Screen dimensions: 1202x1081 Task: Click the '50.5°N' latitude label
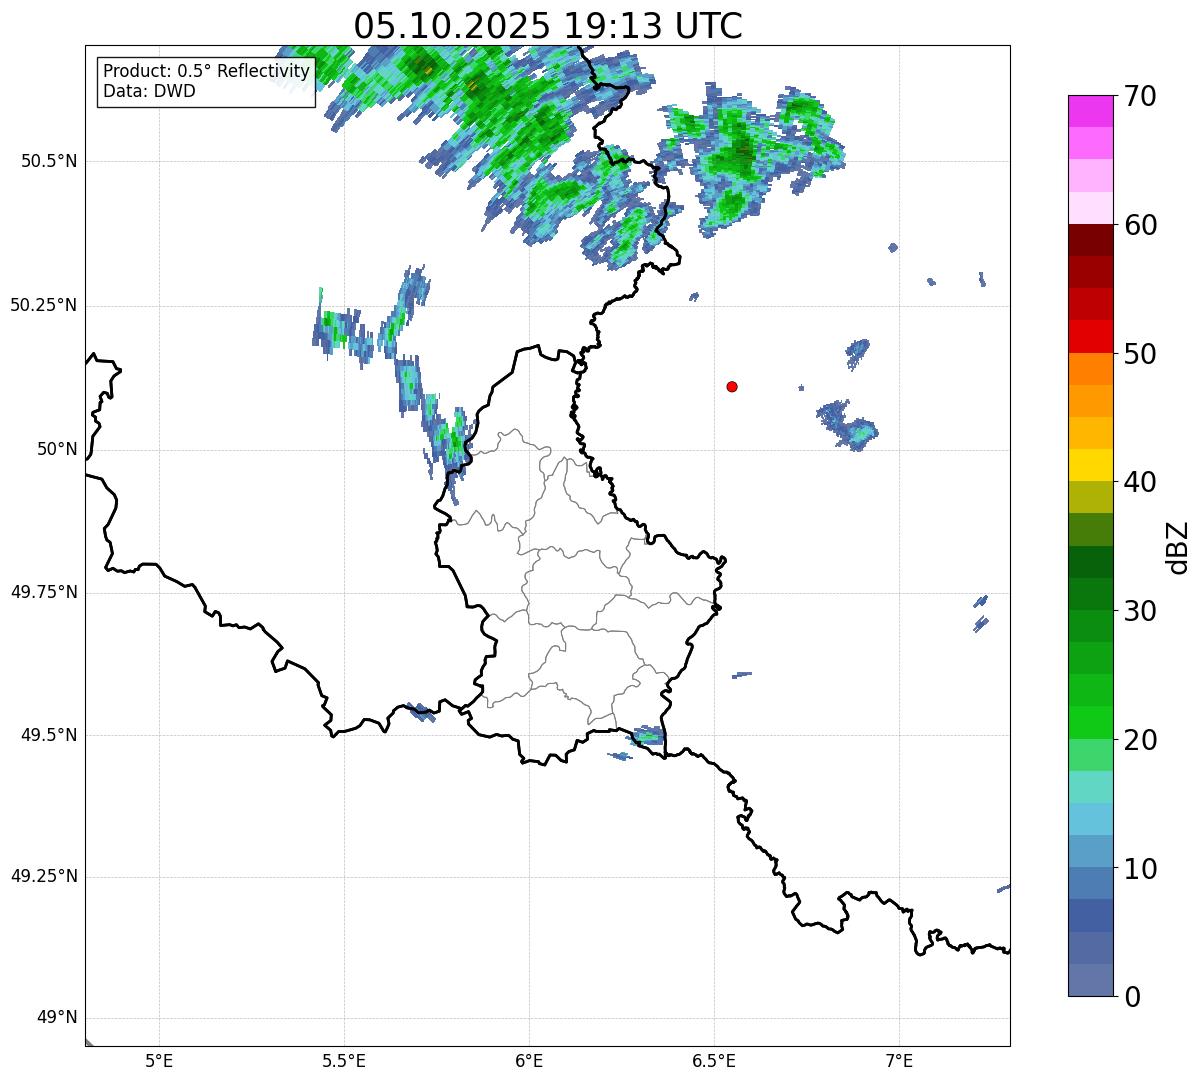[x=49, y=161]
